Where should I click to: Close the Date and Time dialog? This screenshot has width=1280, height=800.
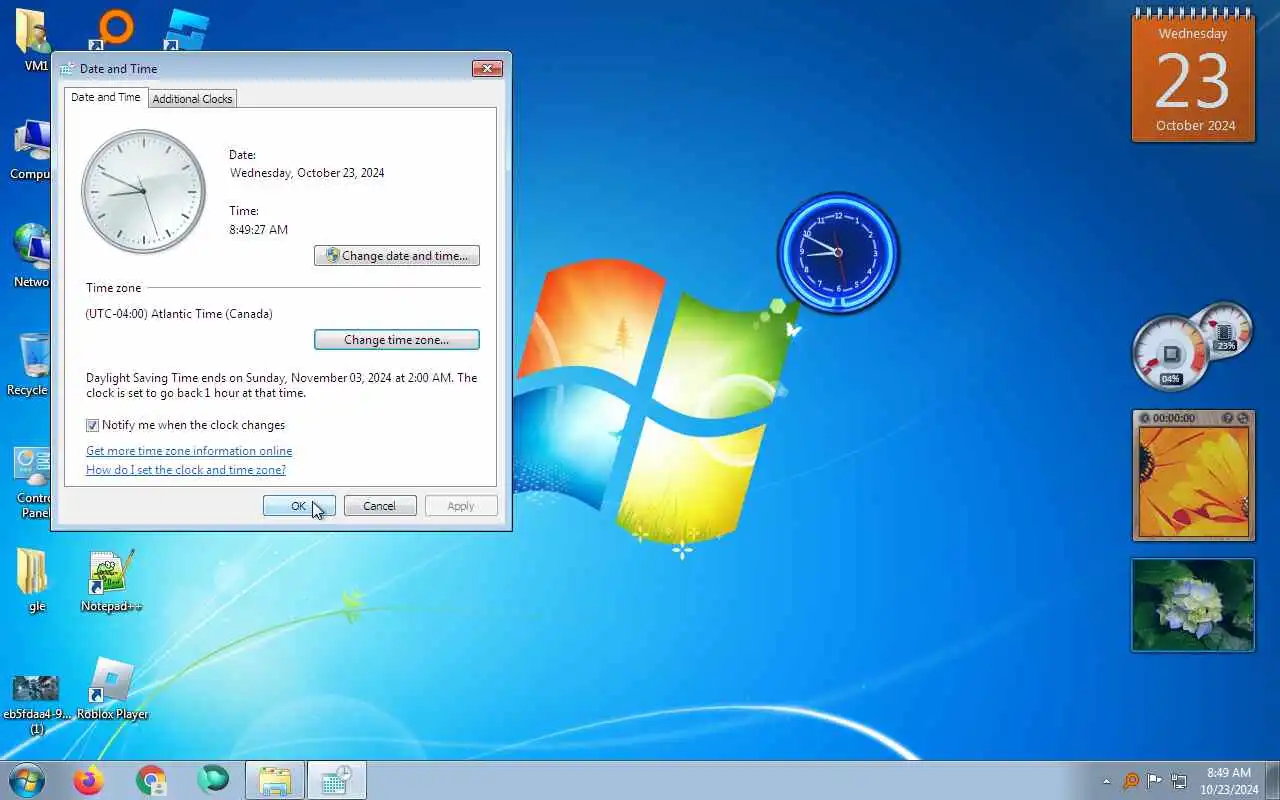click(x=487, y=69)
